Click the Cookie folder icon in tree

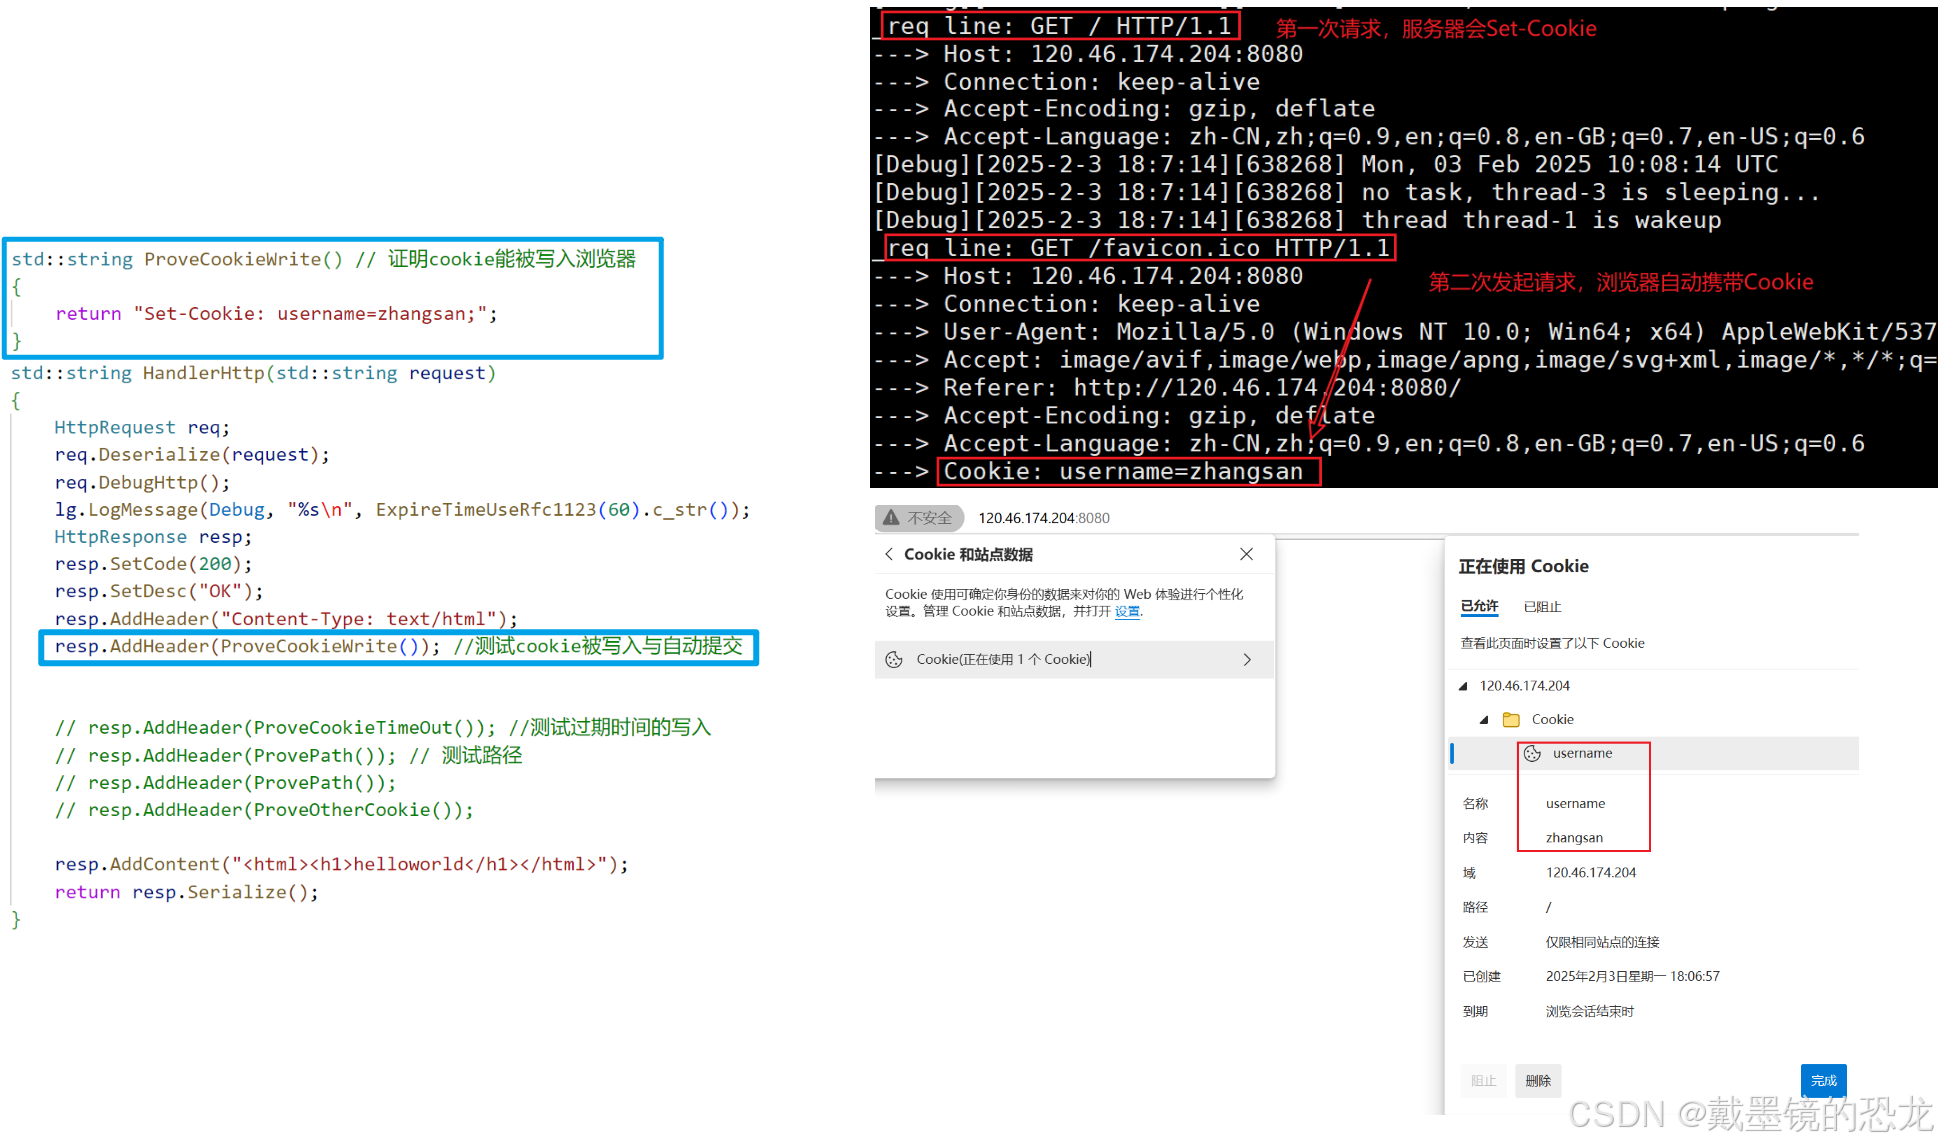click(x=1511, y=720)
